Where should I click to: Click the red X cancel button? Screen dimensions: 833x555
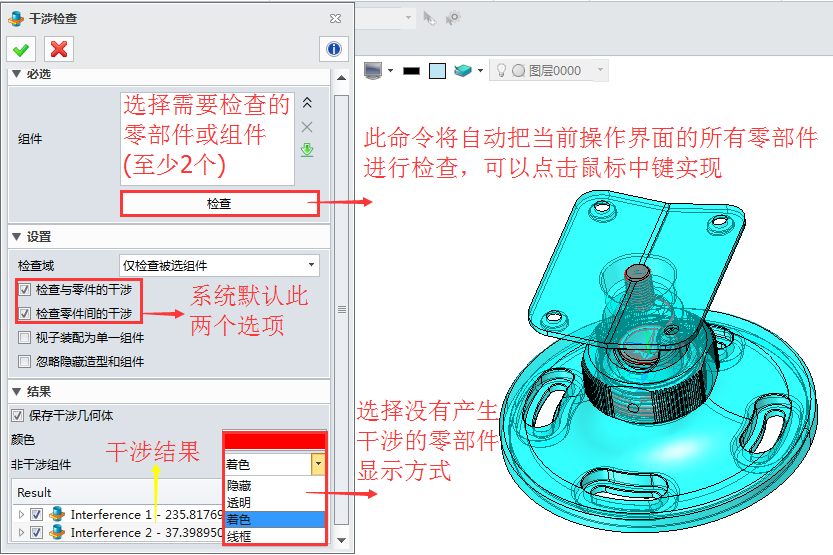58,49
